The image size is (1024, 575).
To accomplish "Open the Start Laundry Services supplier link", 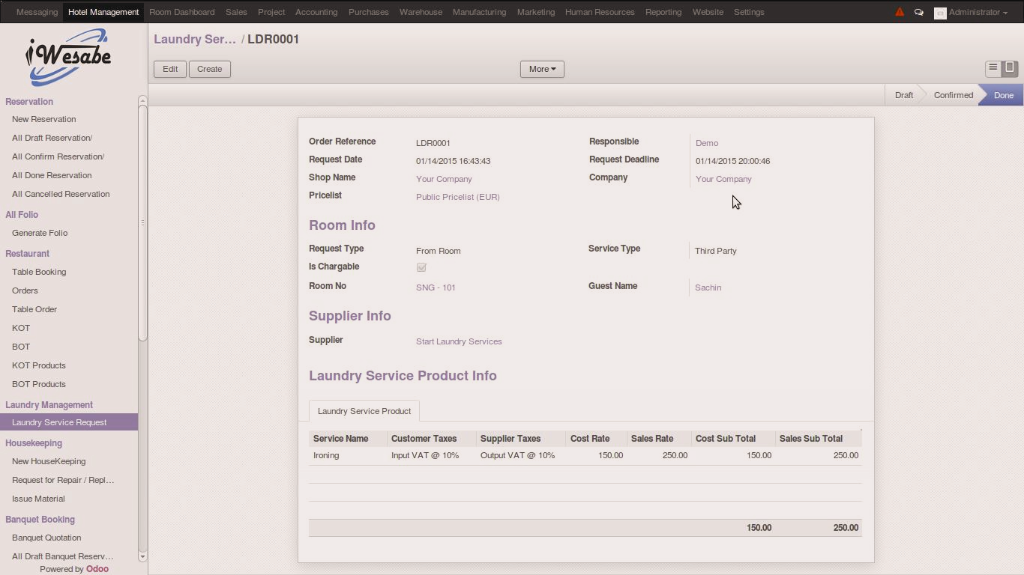I will point(459,341).
